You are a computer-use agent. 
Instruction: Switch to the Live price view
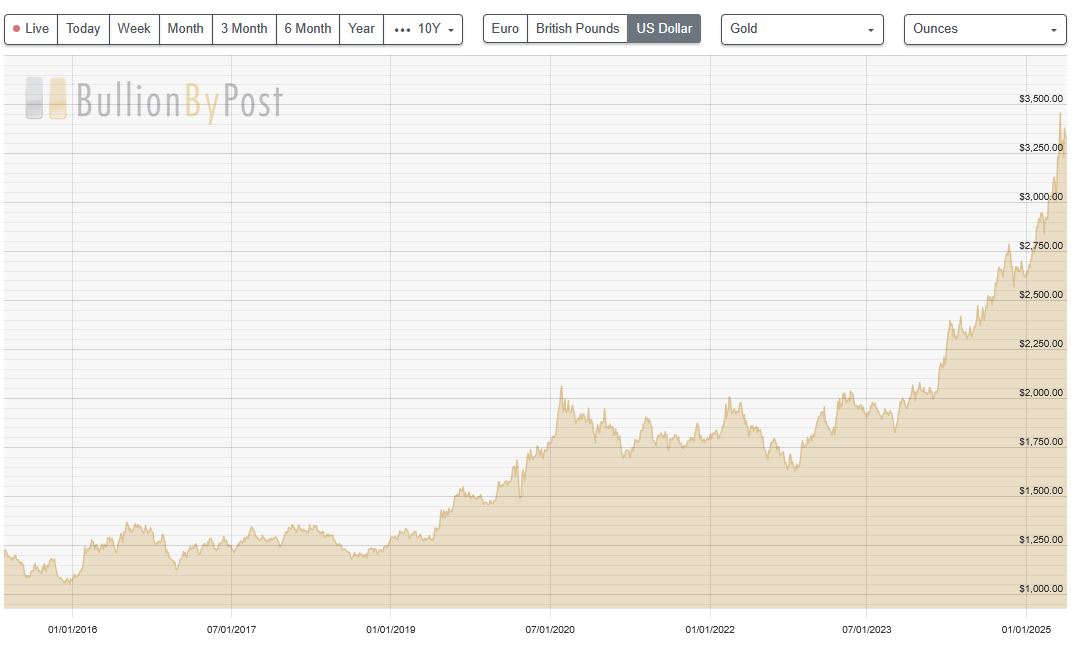31,29
